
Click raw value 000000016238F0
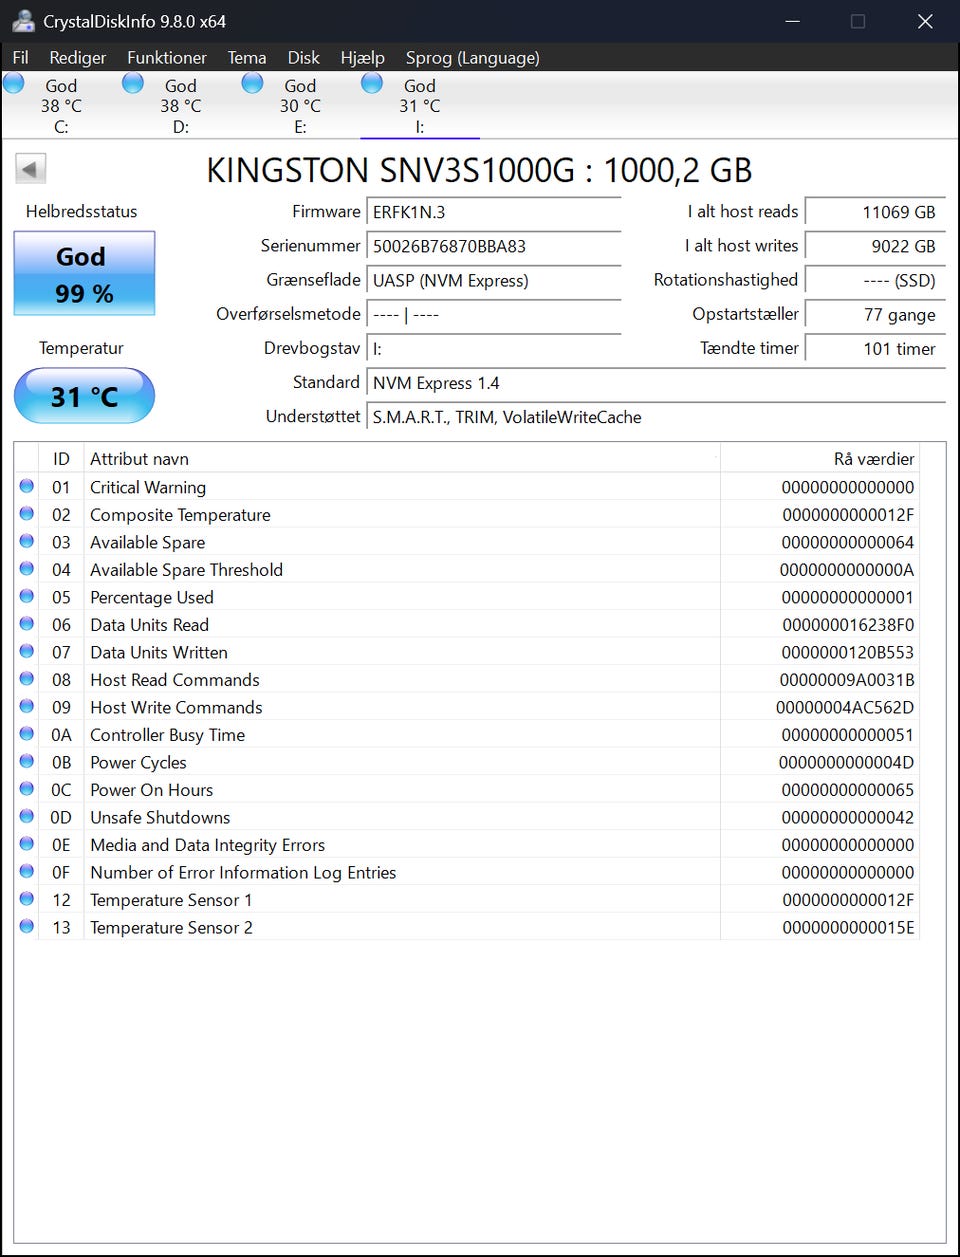point(848,625)
